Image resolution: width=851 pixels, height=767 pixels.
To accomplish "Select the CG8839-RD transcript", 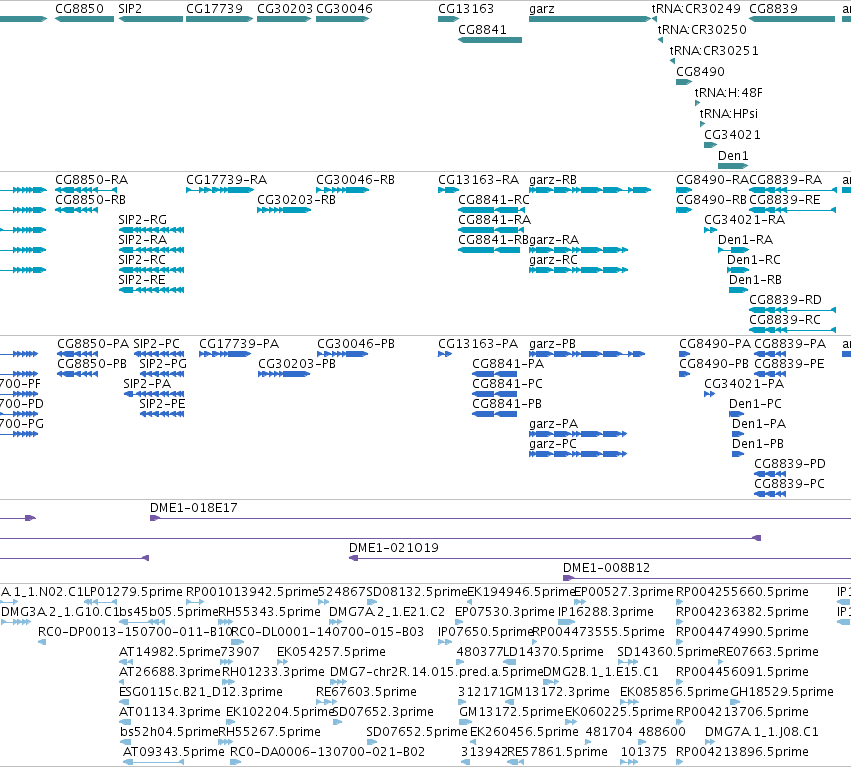I will coord(792,310).
